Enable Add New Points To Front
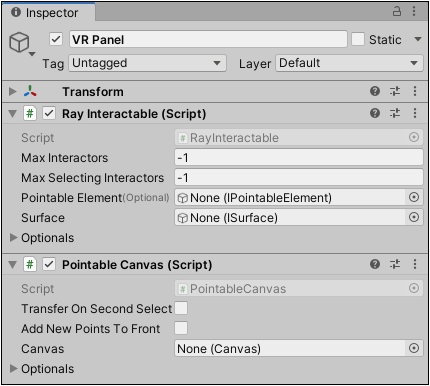The width and height of the screenshot is (430, 386). (x=181, y=328)
